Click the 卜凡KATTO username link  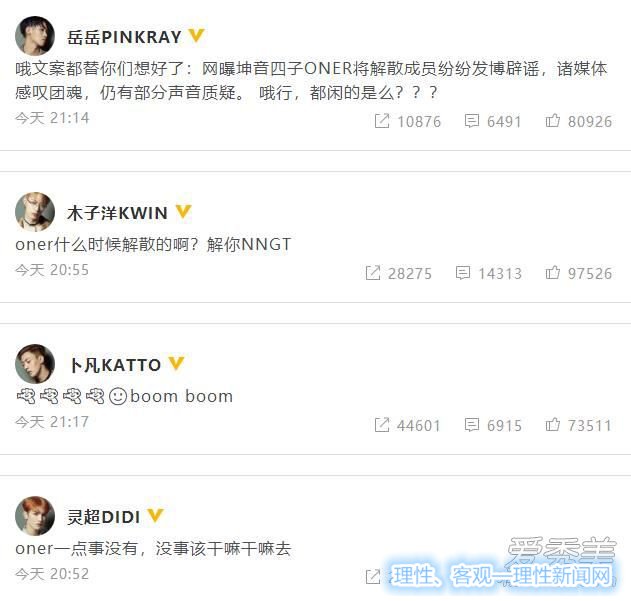(115, 365)
